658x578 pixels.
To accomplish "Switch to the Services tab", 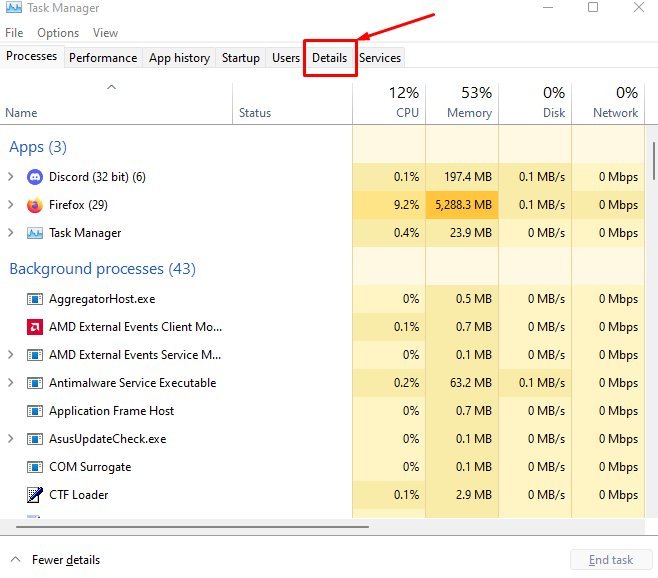I will 380,58.
